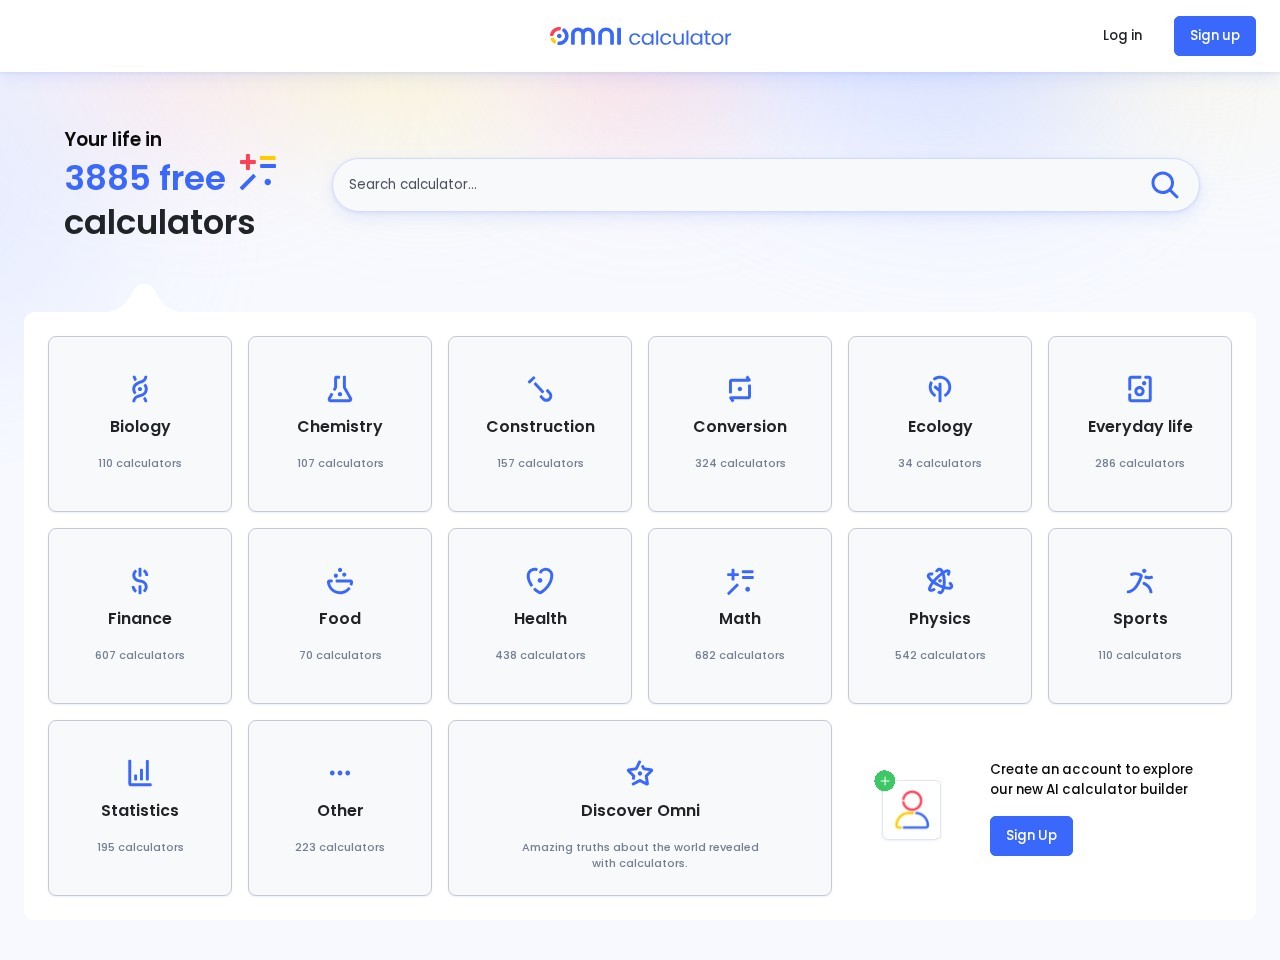The image size is (1280, 960).
Task: Click '107 calculators' text in Chemistry card
Action: coord(340,463)
